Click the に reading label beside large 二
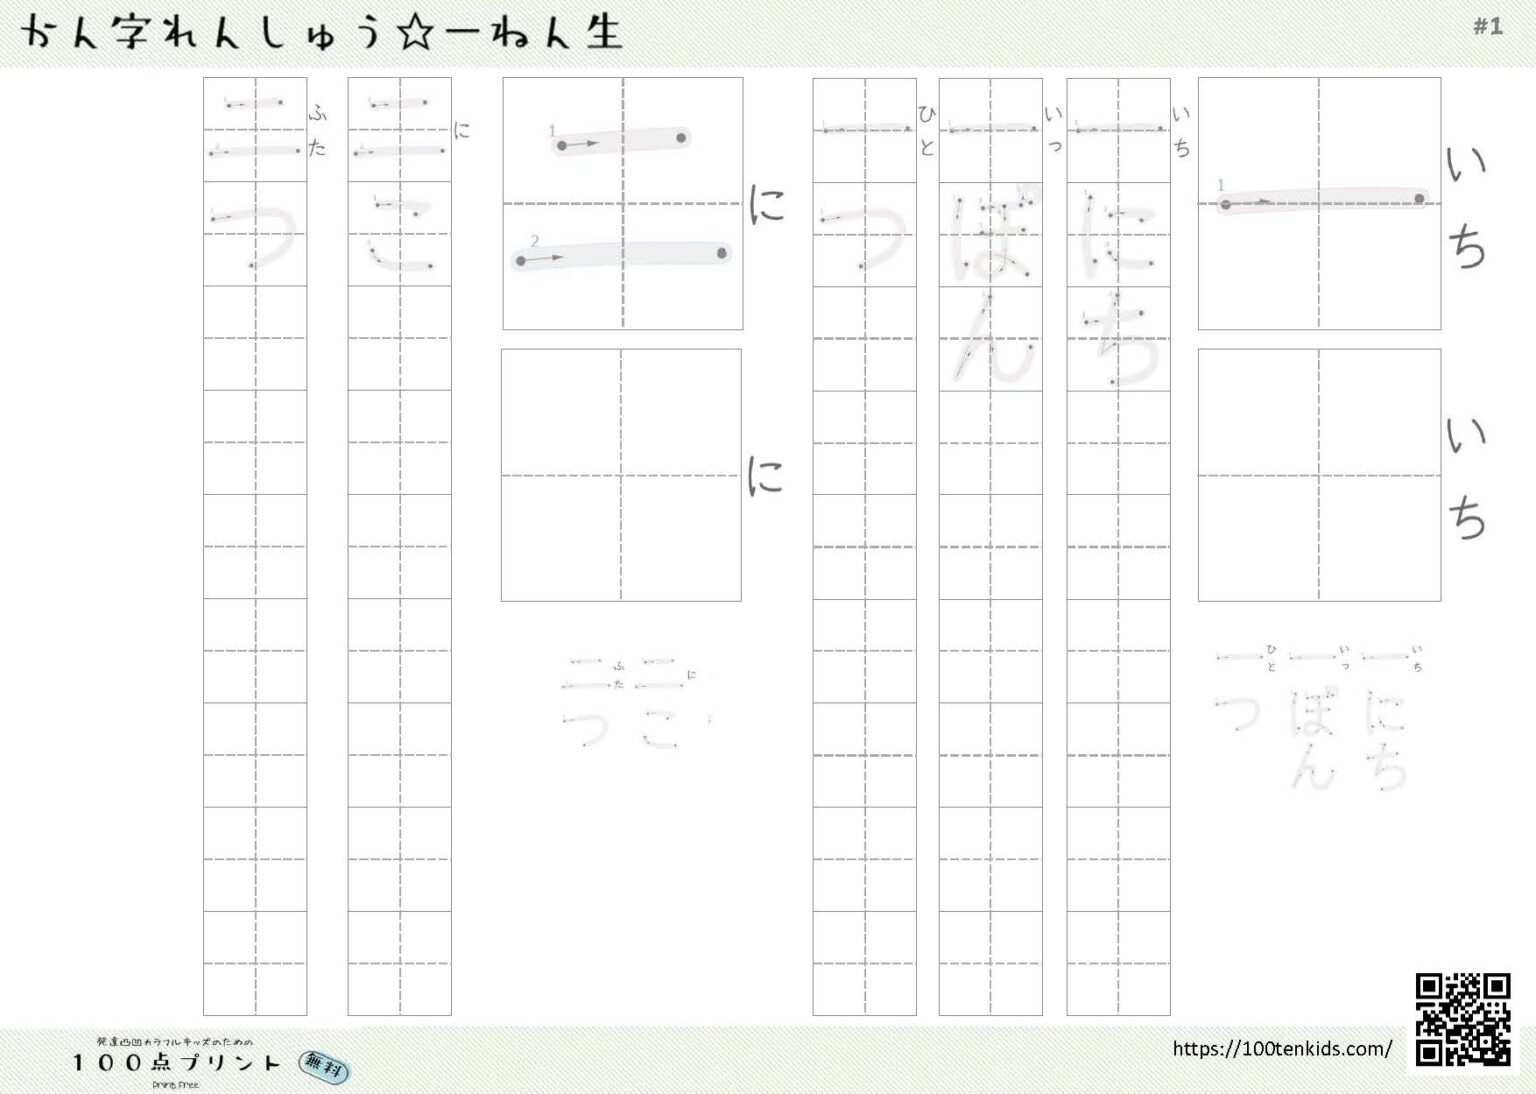The image size is (1536, 1094). tap(767, 205)
